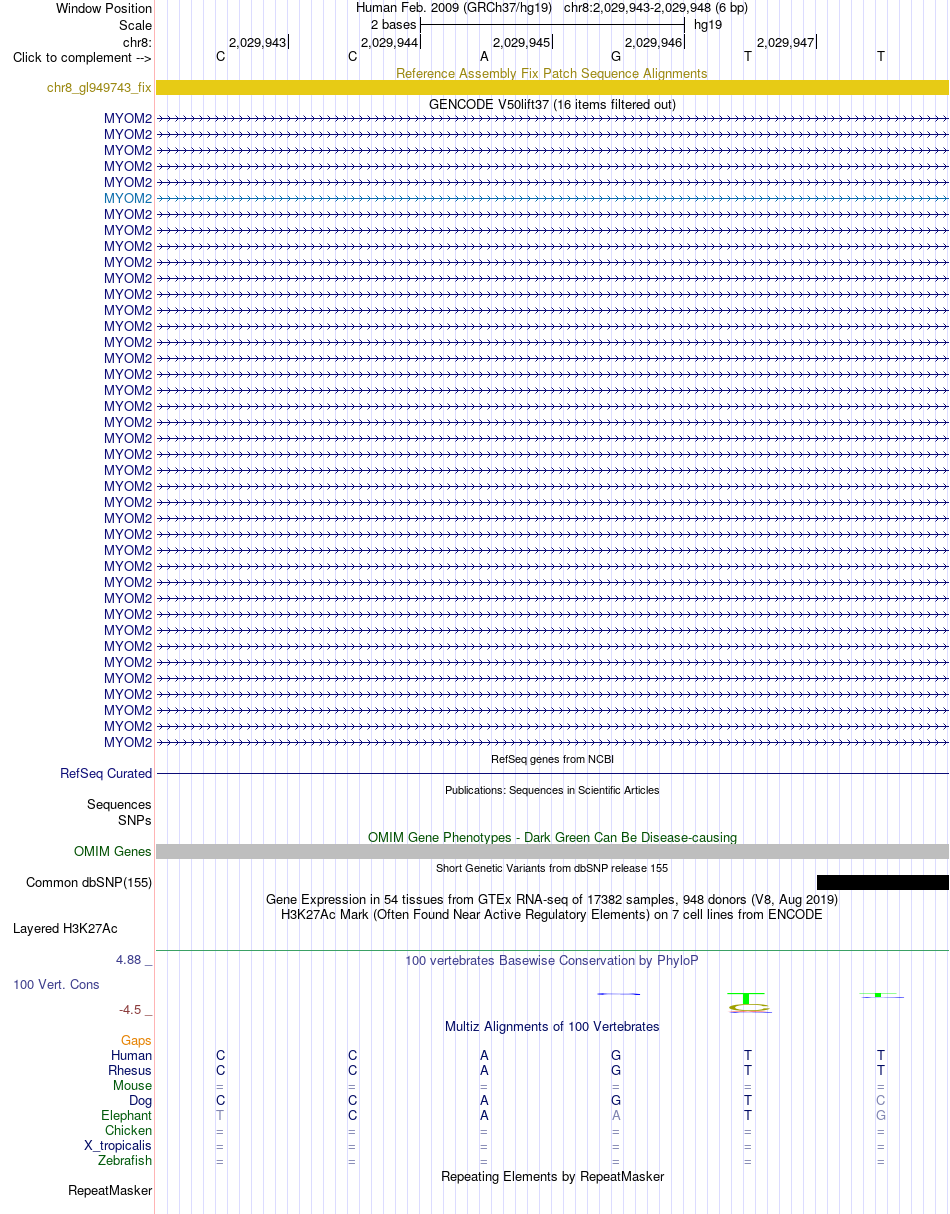Screen dimensions: 950x1214
Task: Click the 2,029,944 ruler position
Action: click(x=389, y=42)
